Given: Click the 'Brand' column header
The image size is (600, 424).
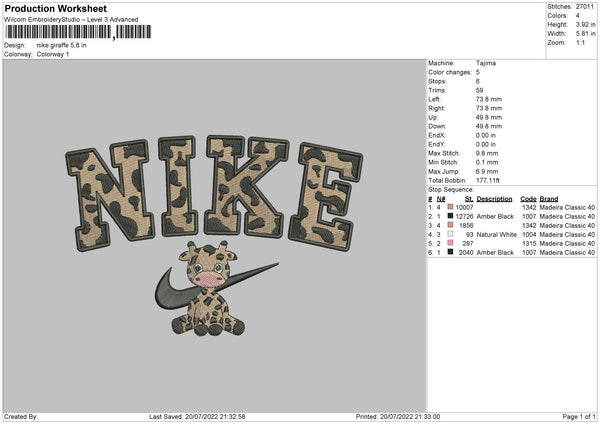Looking at the screenshot, I should [549, 199].
